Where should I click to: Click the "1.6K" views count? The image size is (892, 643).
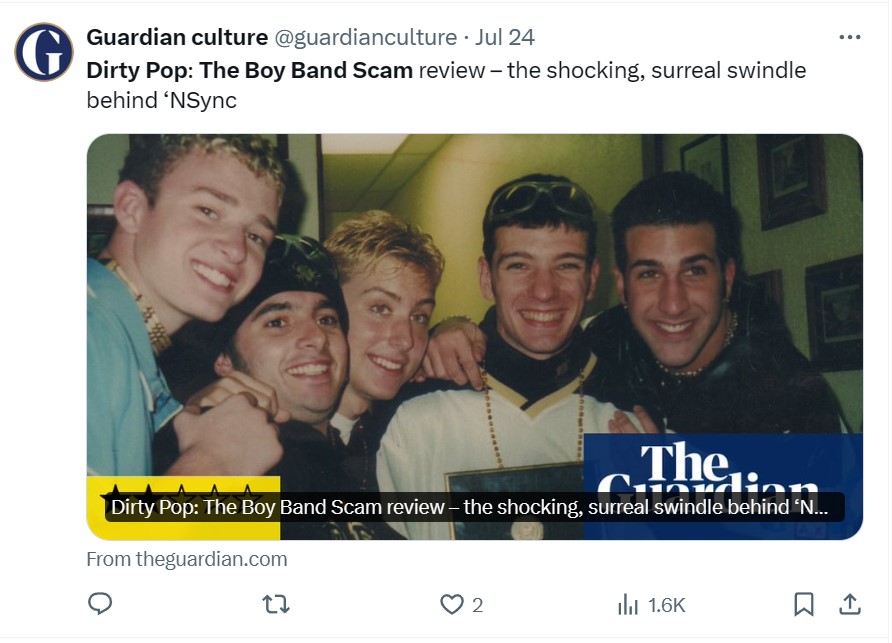(x=666, y=605)
